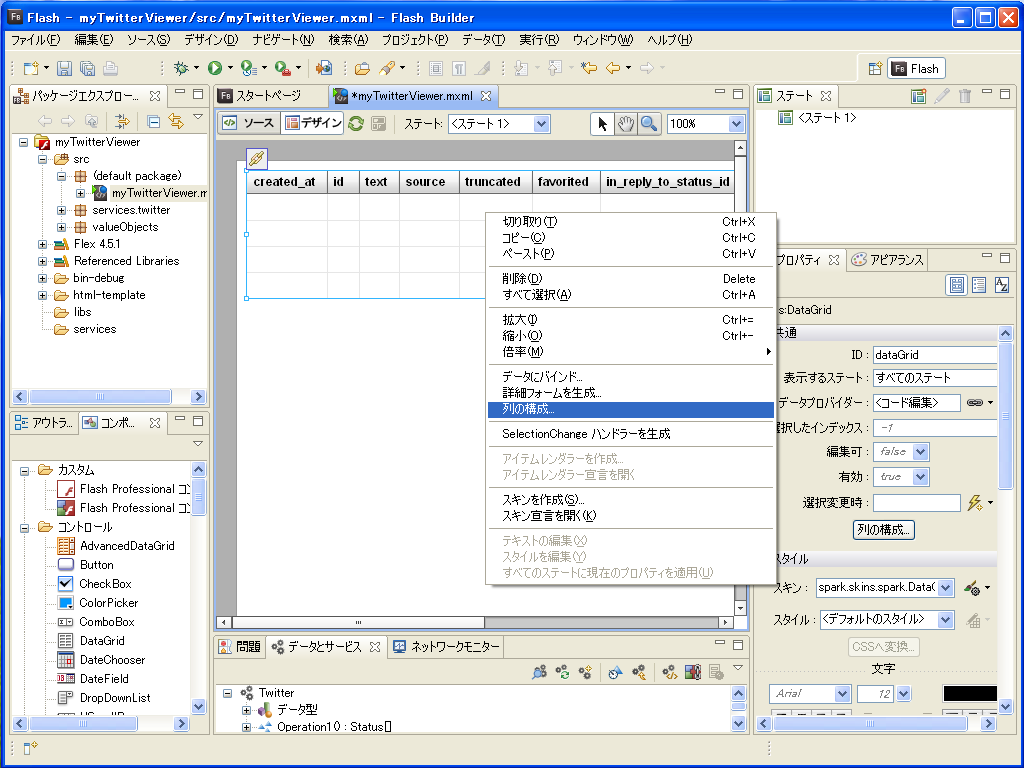Click the 列の構成... button in Properties
Screen dimensions: 1024x768
(x=884, y=530)
